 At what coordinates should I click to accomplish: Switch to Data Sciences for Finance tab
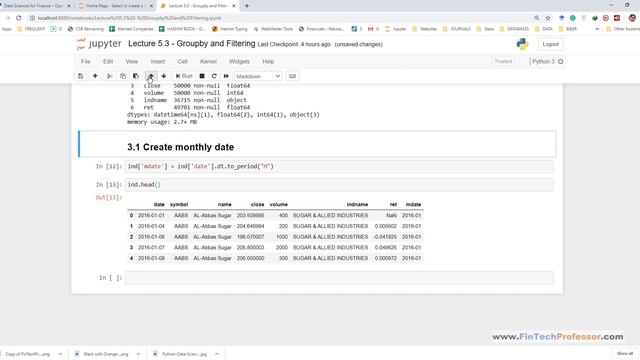(33, 6)
